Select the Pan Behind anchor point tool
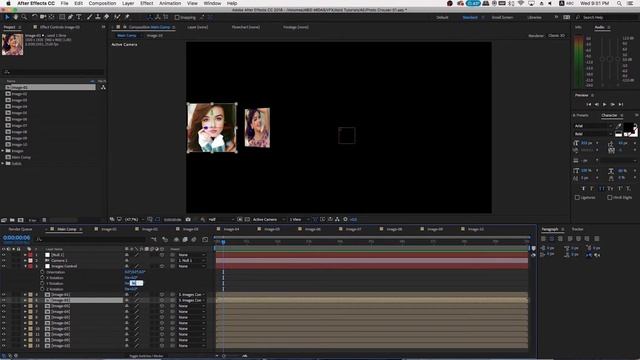 [x=51, y=17]
